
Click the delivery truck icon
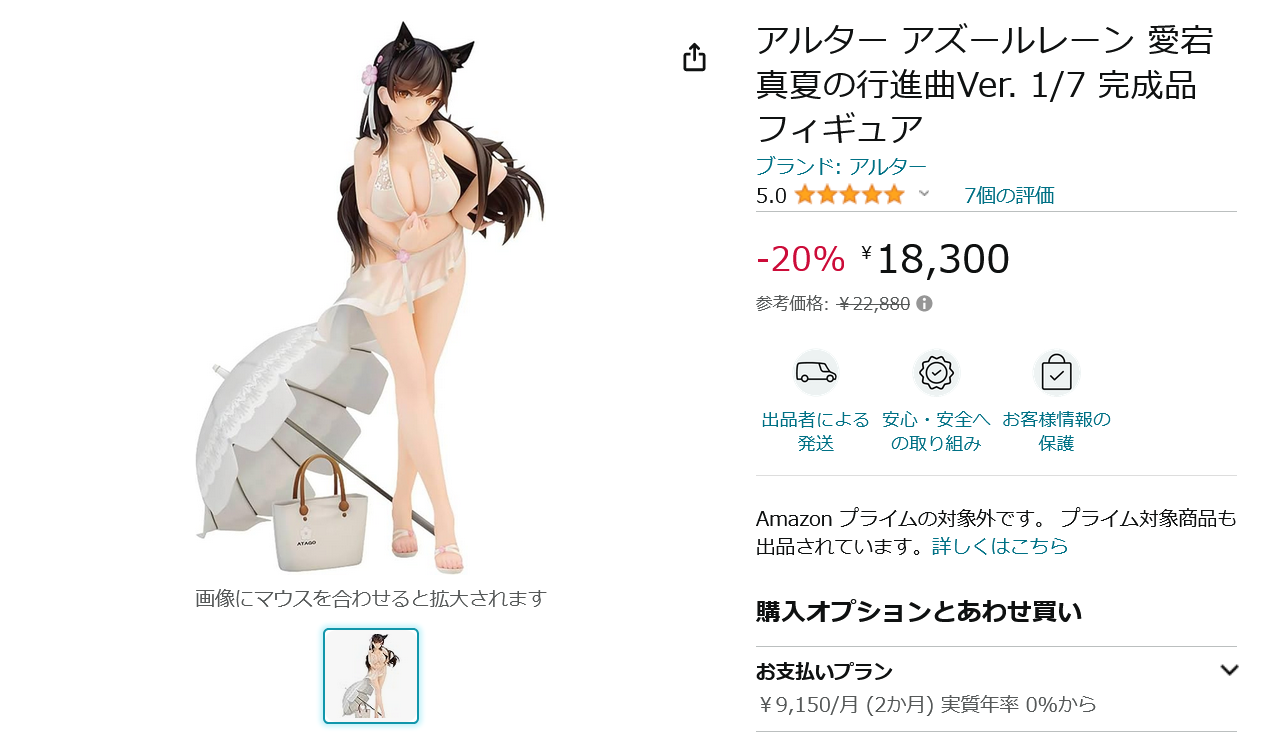816,373
